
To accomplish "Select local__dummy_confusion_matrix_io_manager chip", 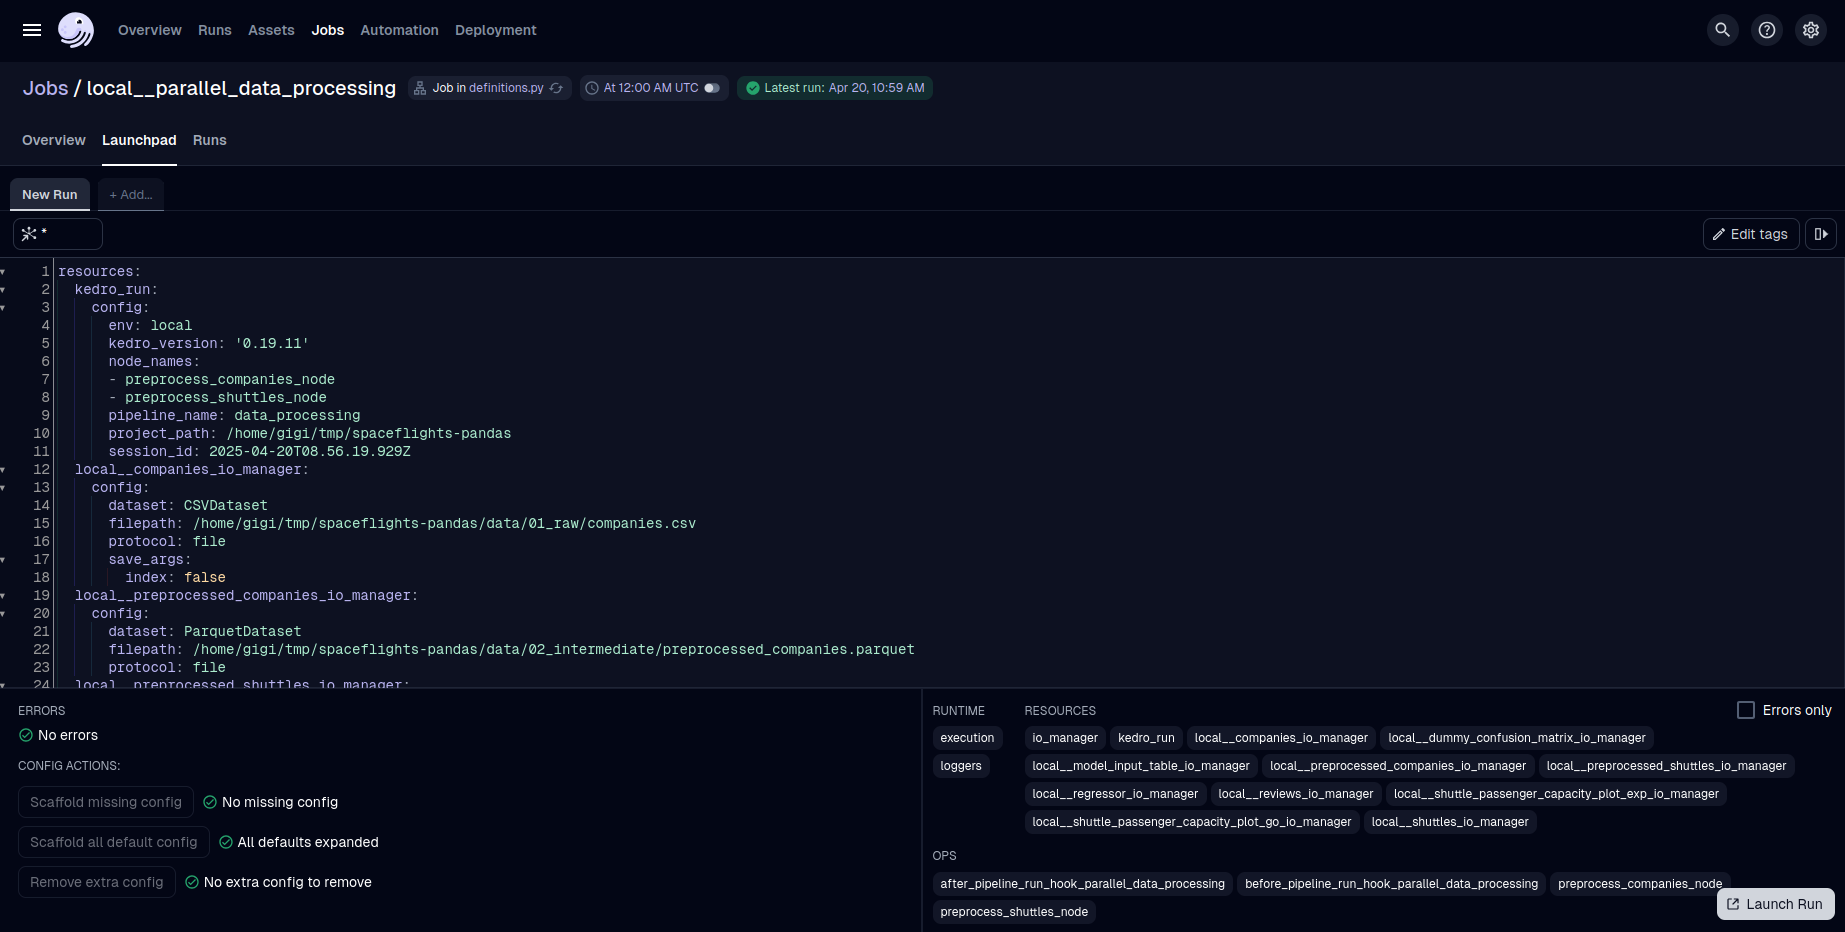I will (1517, 738).
